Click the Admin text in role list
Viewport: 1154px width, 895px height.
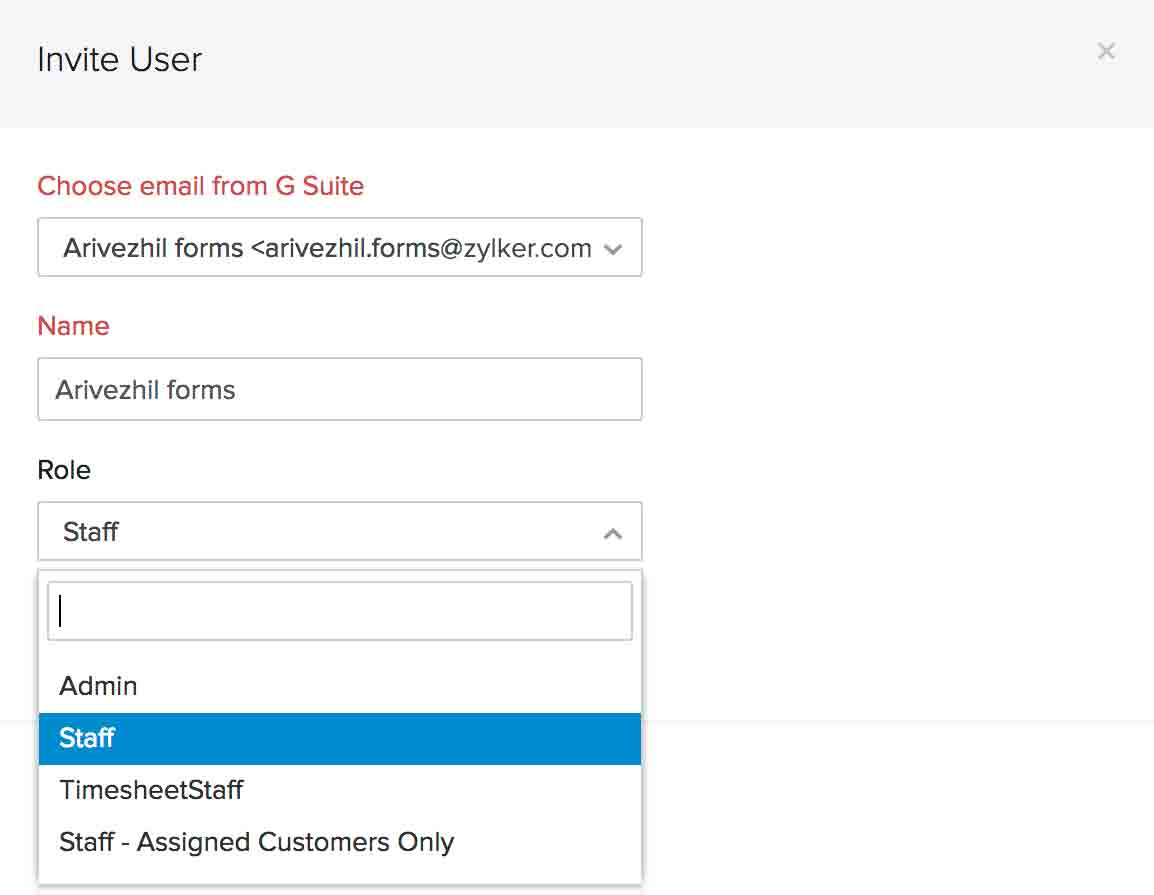[x=98, y=686]
